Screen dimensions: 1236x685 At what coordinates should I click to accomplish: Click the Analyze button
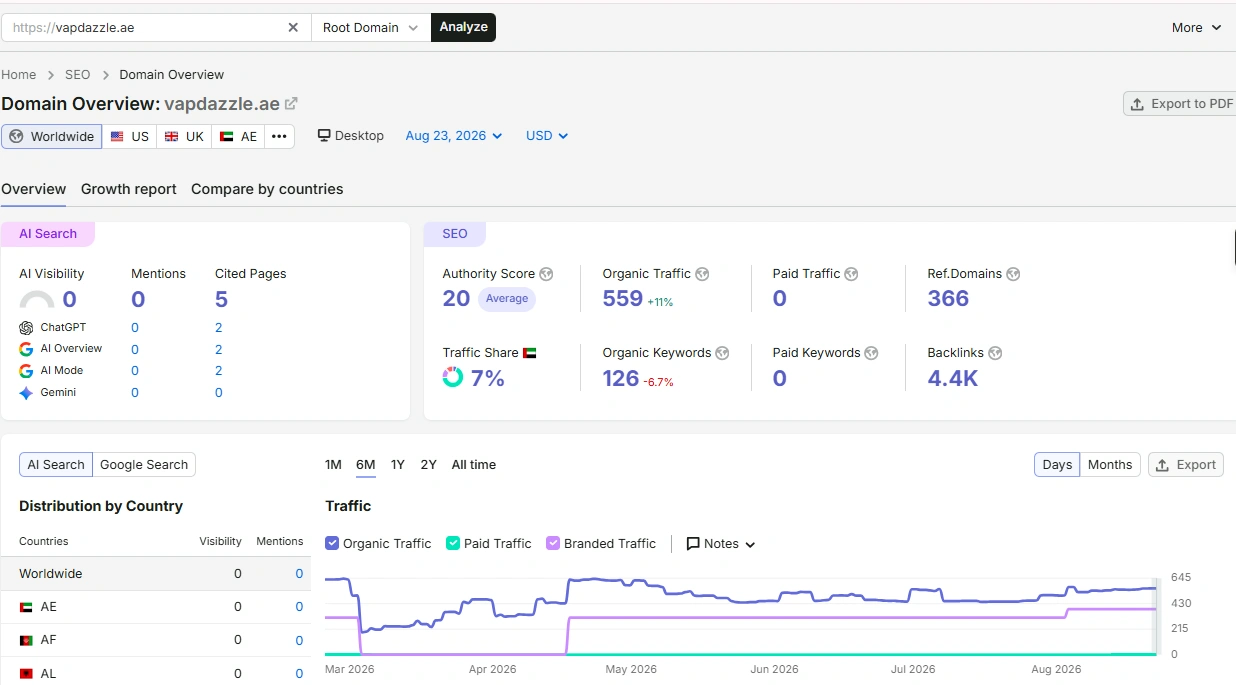[464, 28]
